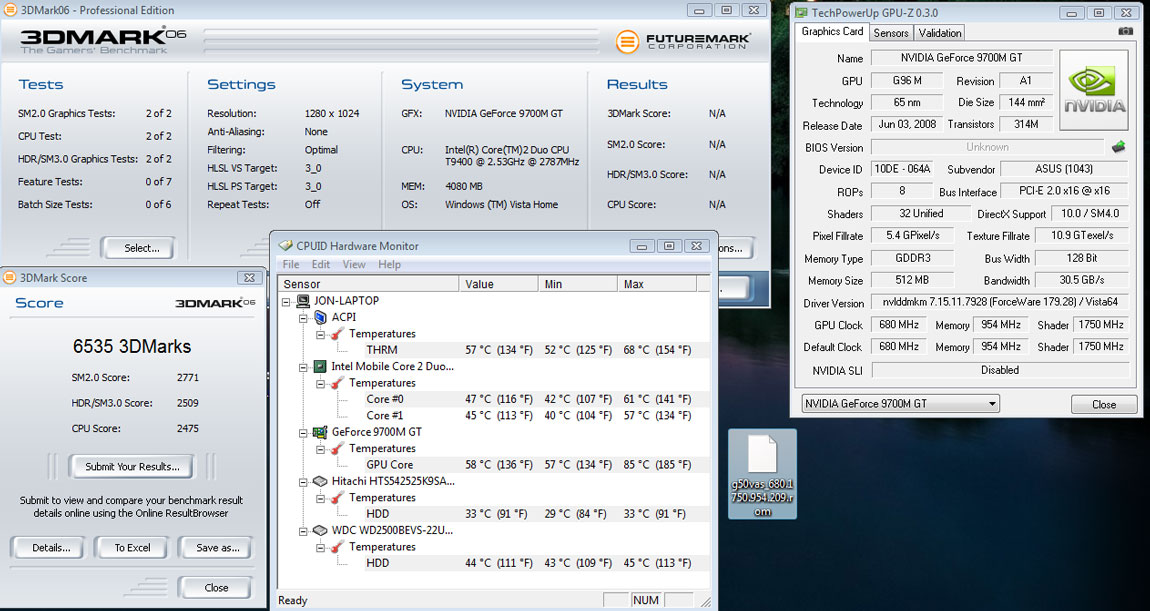
Task: Click the Select tests button in 3DMark06
Action: click(x=141, y=248)
